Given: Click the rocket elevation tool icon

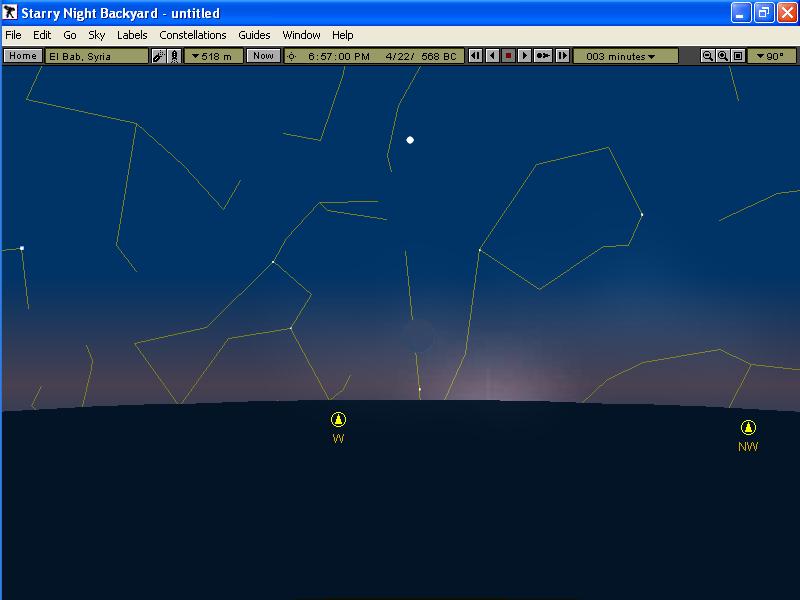Looking at the screenshot, I should (x=174, y=56).
